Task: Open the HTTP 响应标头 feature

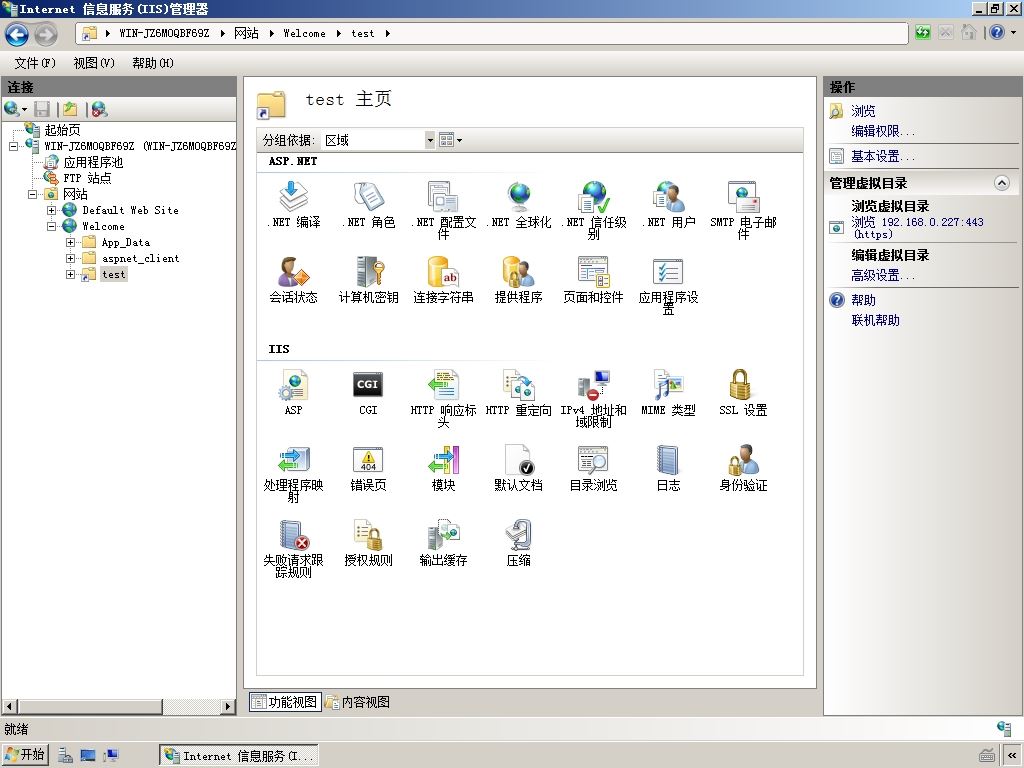Action: (x=443, y=398)
